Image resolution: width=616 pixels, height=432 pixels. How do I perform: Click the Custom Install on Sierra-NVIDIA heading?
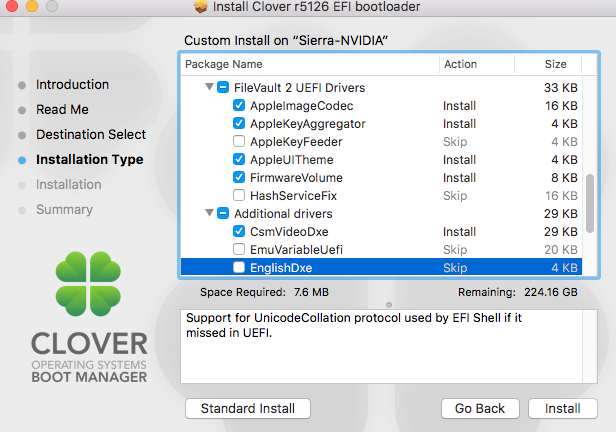pos(286,40)
